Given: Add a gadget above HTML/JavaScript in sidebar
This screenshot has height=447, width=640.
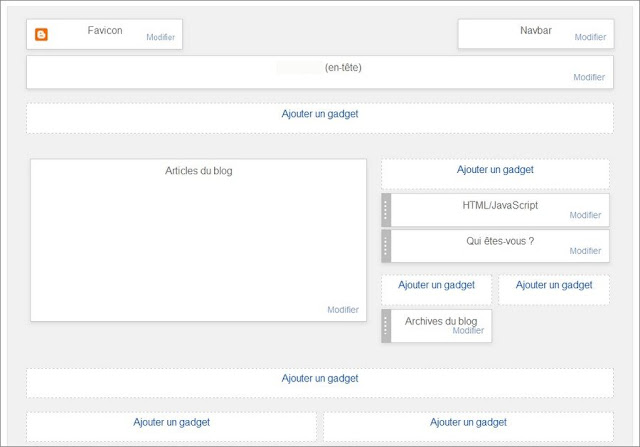Looking at the screenshot, I should 495,169.
